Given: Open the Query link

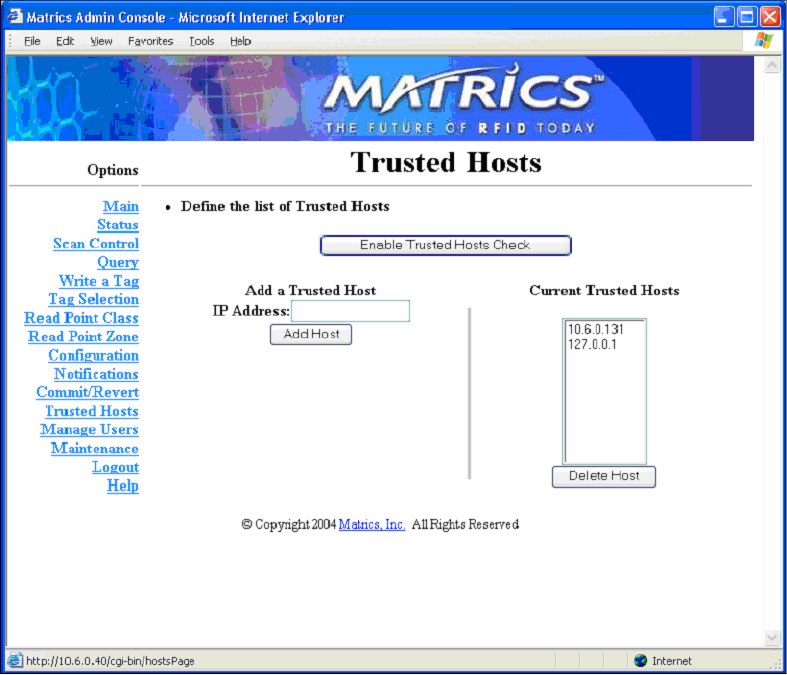Looking at the screenshot, I should (118, 262).
